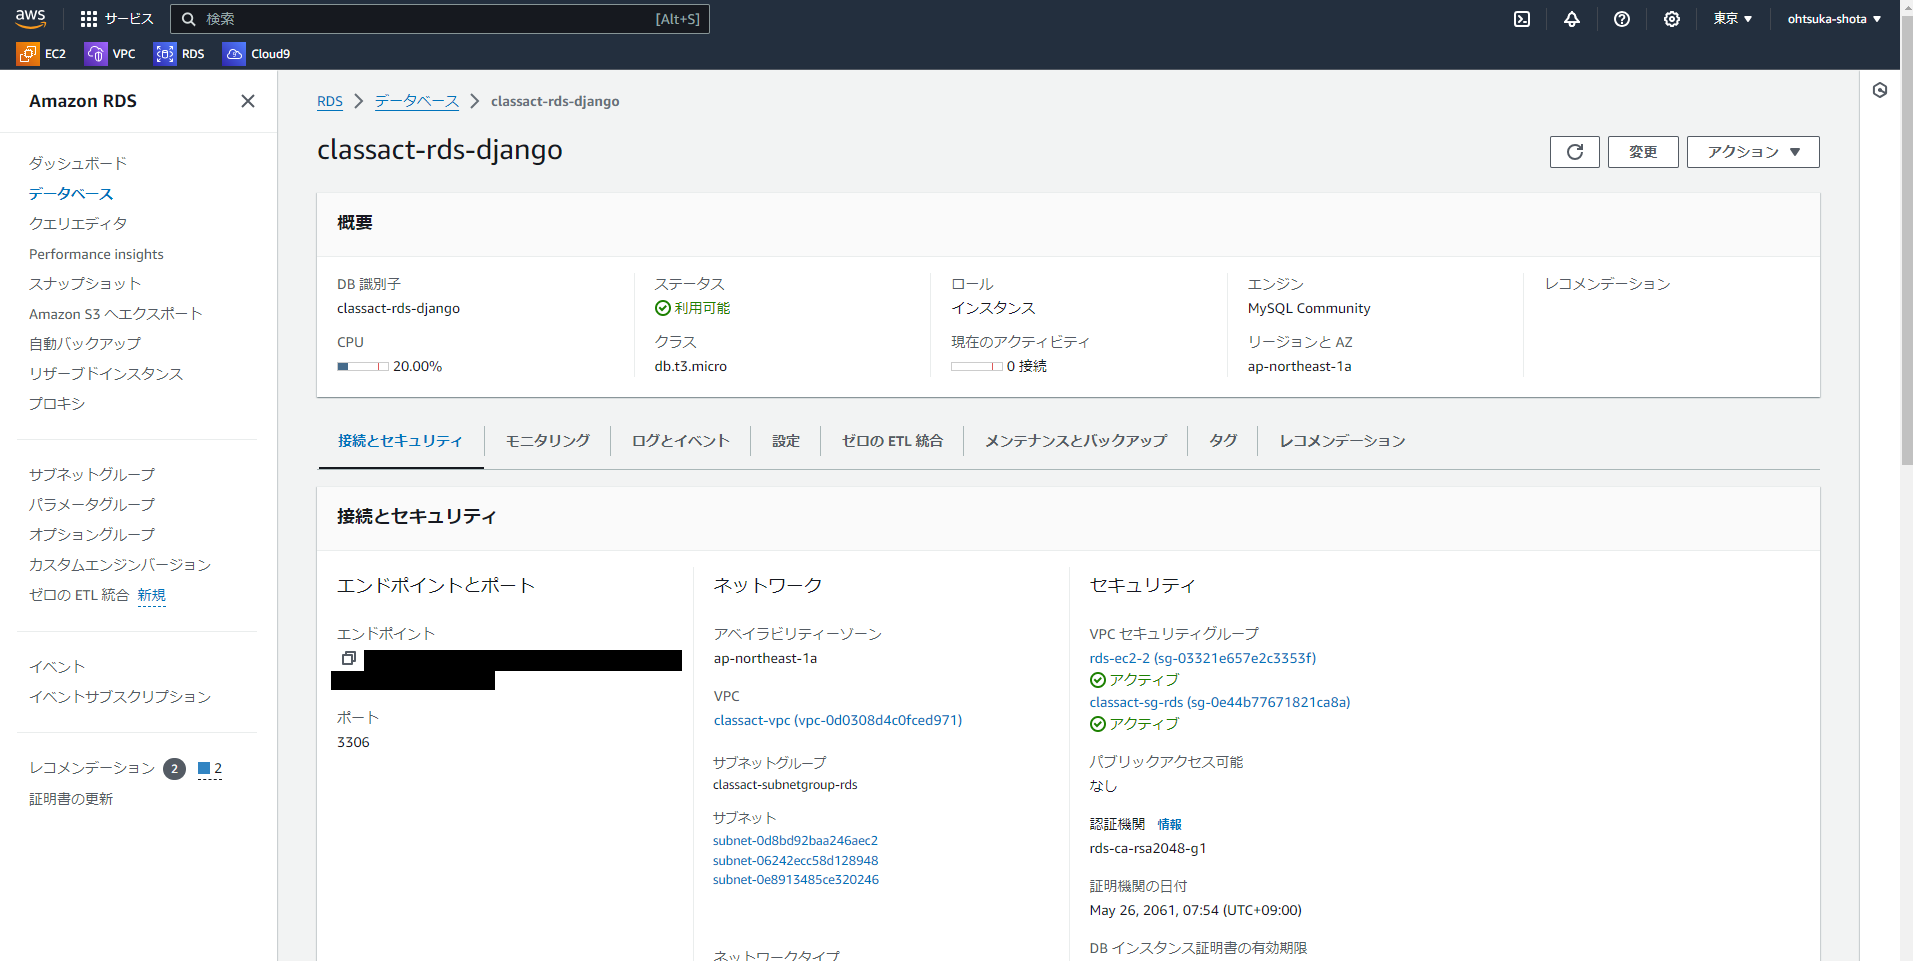The width and height of the screenshot is (1913, 961).
Task: Open クエリエディタ in the sidebar
Action: coord(78,223)
